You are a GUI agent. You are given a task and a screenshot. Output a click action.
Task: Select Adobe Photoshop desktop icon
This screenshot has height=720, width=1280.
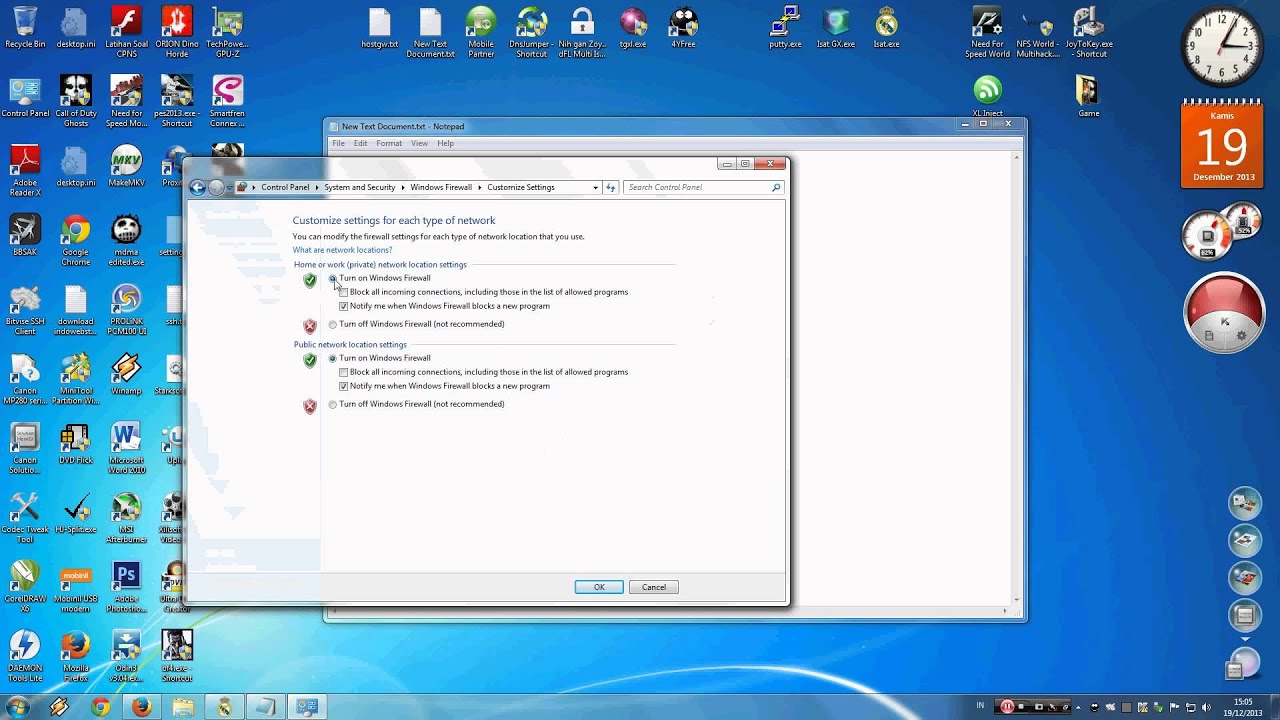click(x=126, y=587)
